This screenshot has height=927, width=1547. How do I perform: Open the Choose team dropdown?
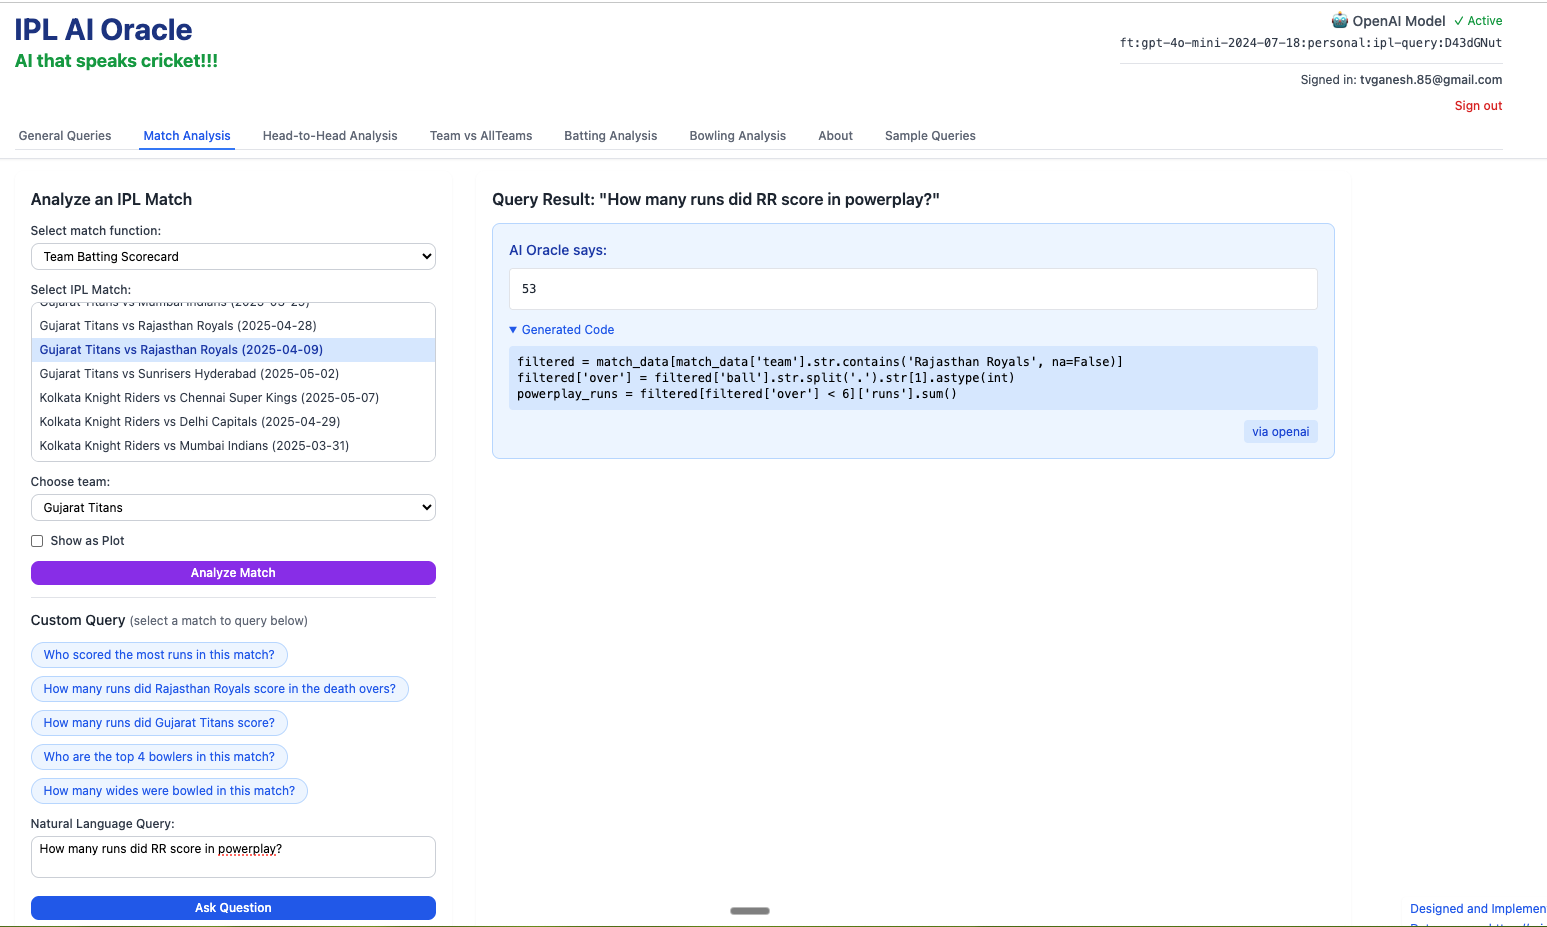click(x=233, y=508)
